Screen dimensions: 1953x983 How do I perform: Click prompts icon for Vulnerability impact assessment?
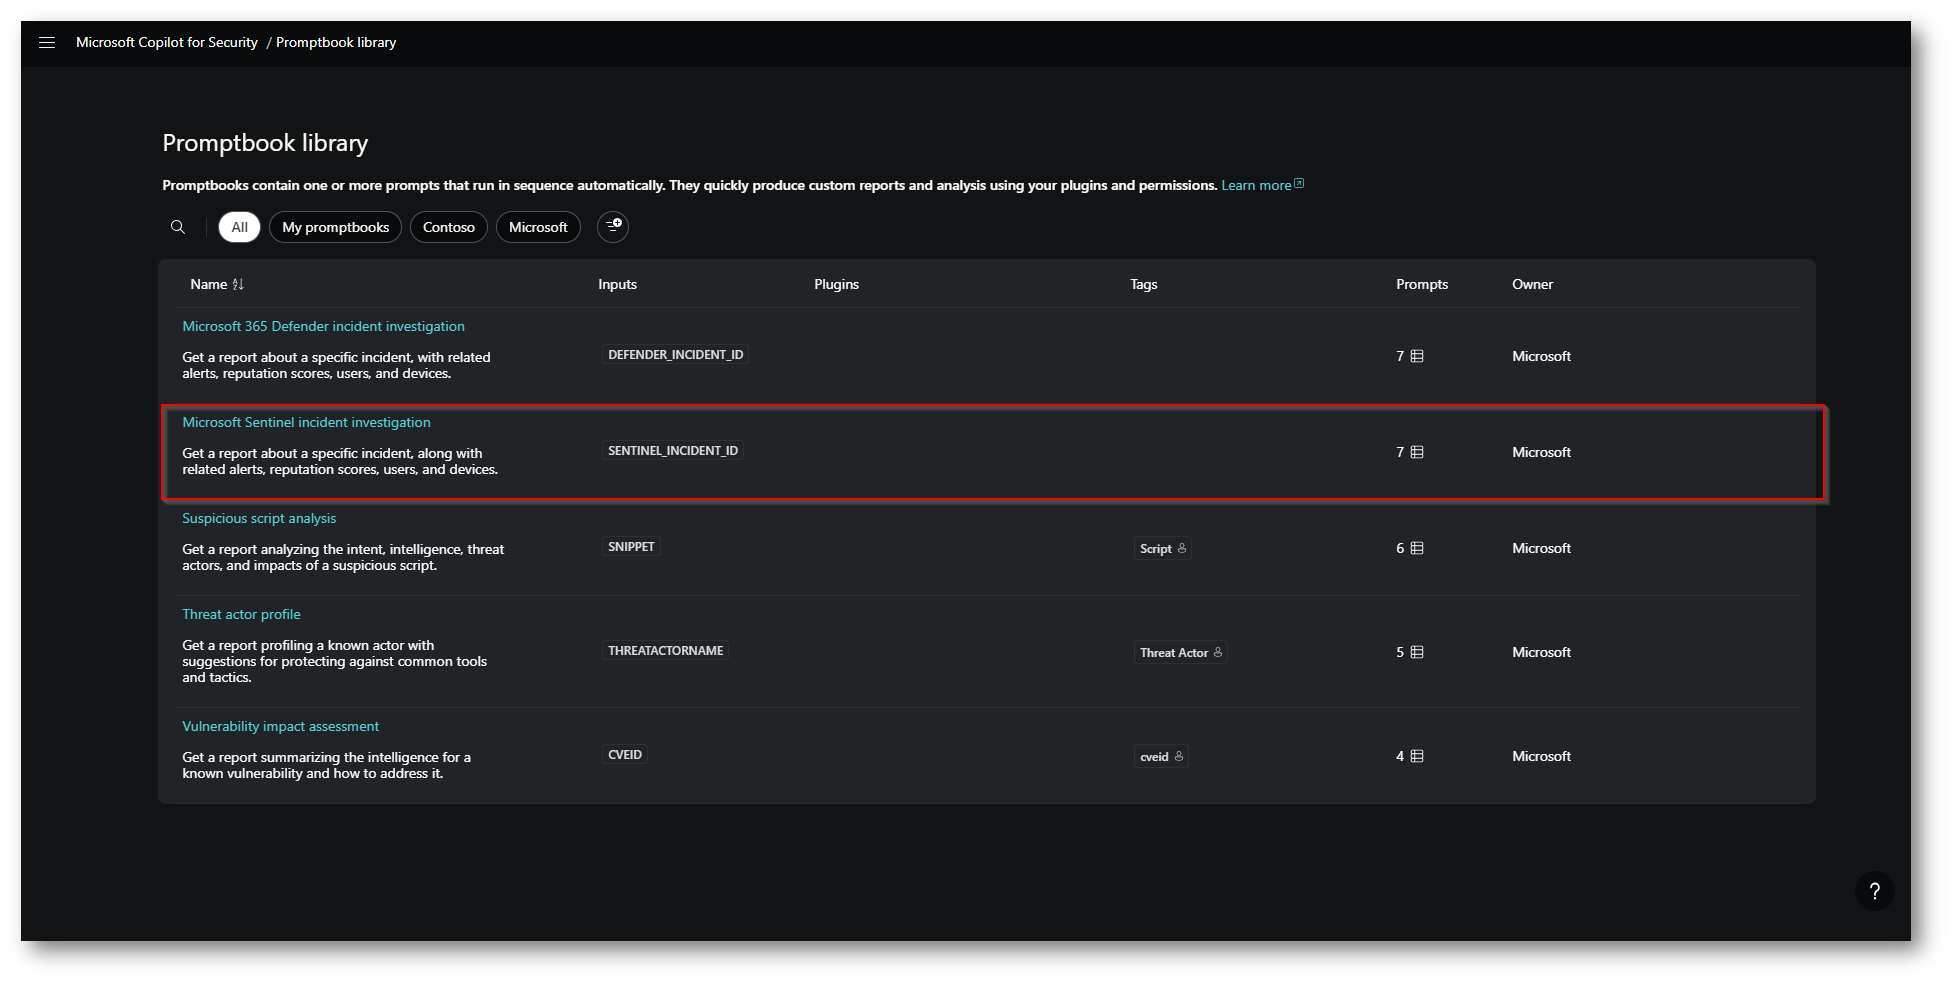[x=1417, y=757]
